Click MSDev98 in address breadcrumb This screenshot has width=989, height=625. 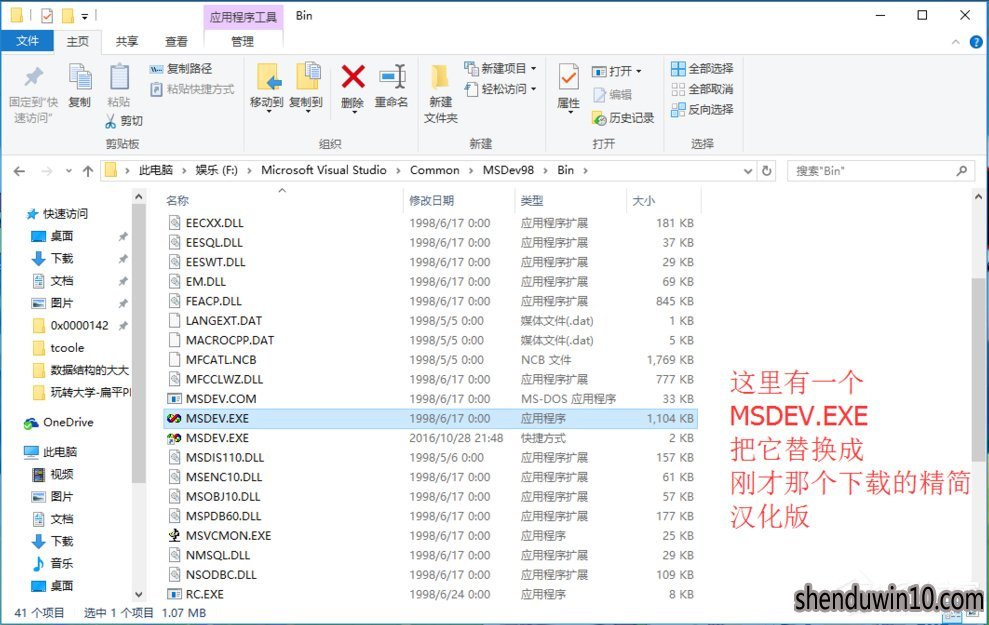coord(508,170)
